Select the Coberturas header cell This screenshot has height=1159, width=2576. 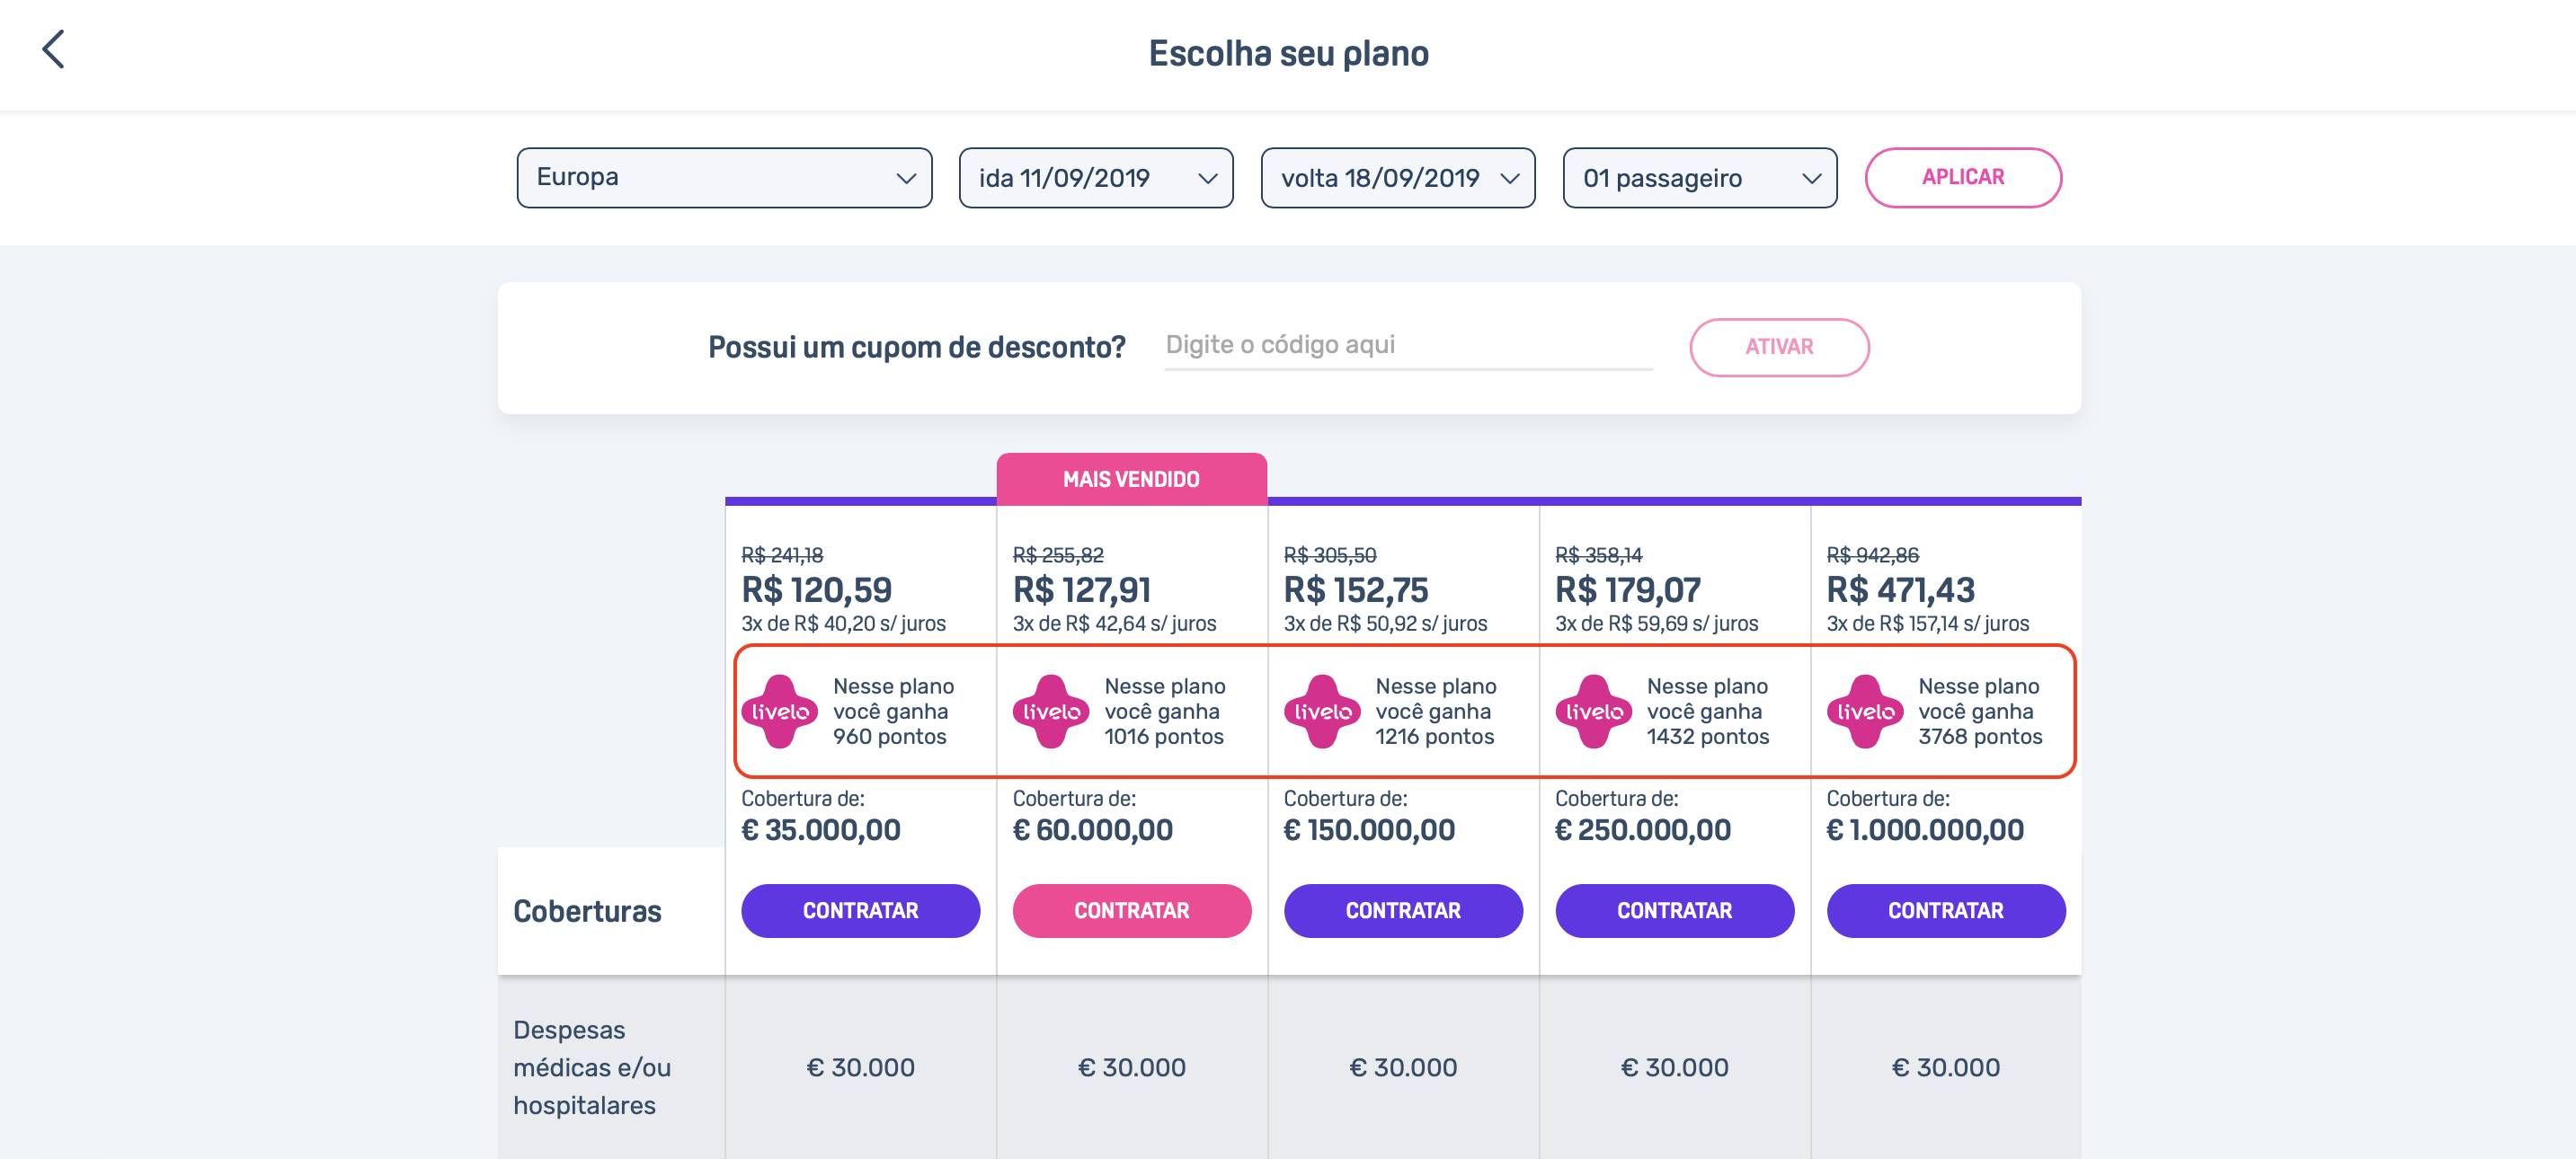[611, 911]
